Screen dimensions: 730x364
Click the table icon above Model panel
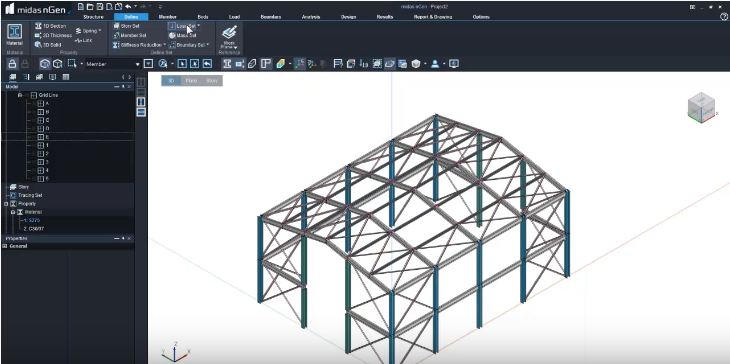[66, 77]
